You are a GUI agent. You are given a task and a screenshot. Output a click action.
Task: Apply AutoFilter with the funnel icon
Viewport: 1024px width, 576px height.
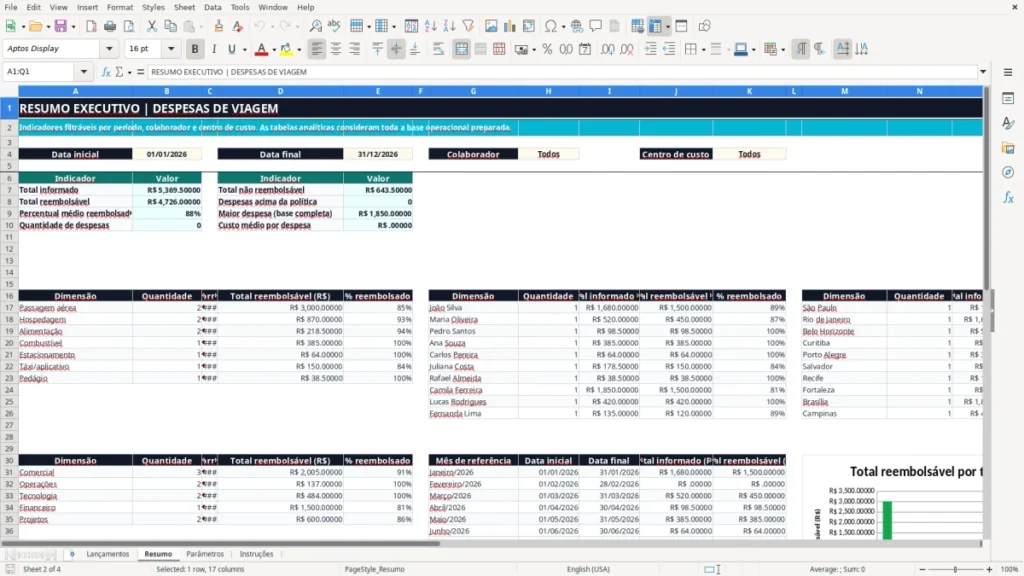[468, 26]
